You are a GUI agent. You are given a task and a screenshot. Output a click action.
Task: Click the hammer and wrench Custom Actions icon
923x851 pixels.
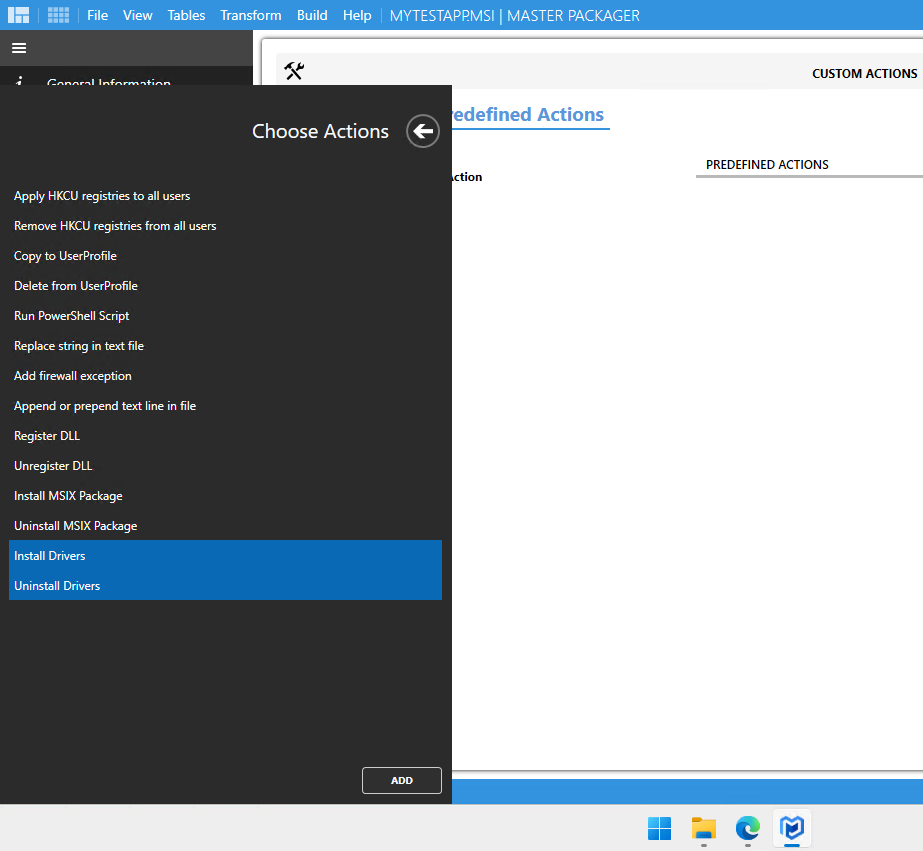click(294, 71)
